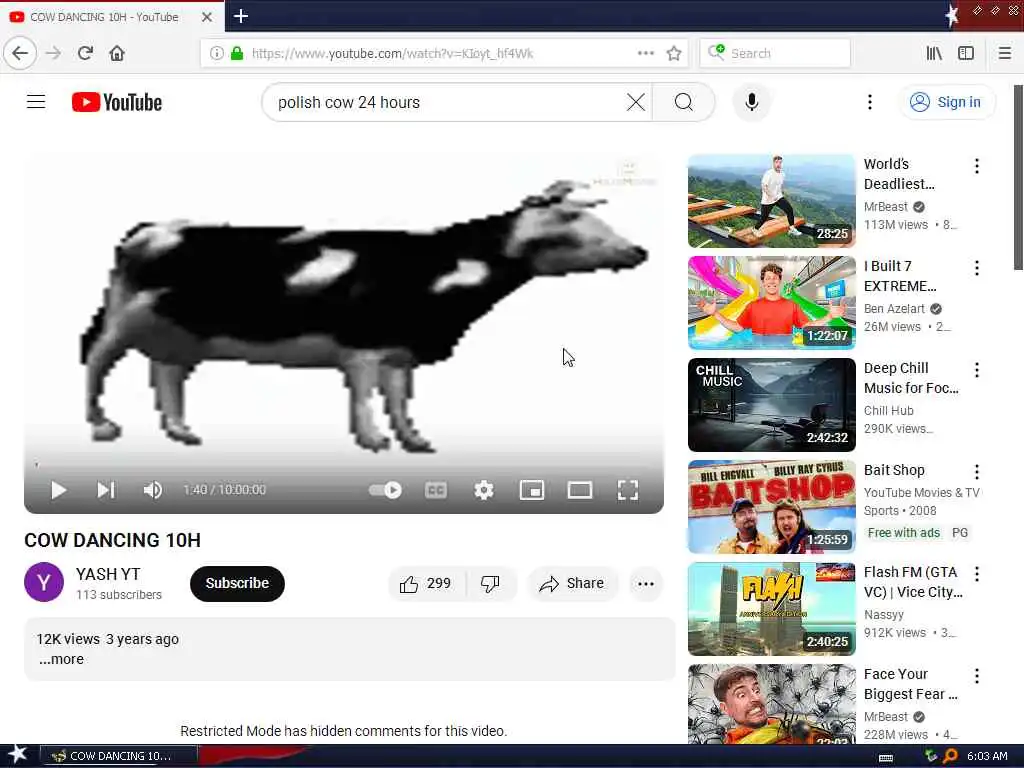Screen dimensions: 1024x768
Task: Open the World's Deadliest video thumbnail
Action: [x=771, y=201]
